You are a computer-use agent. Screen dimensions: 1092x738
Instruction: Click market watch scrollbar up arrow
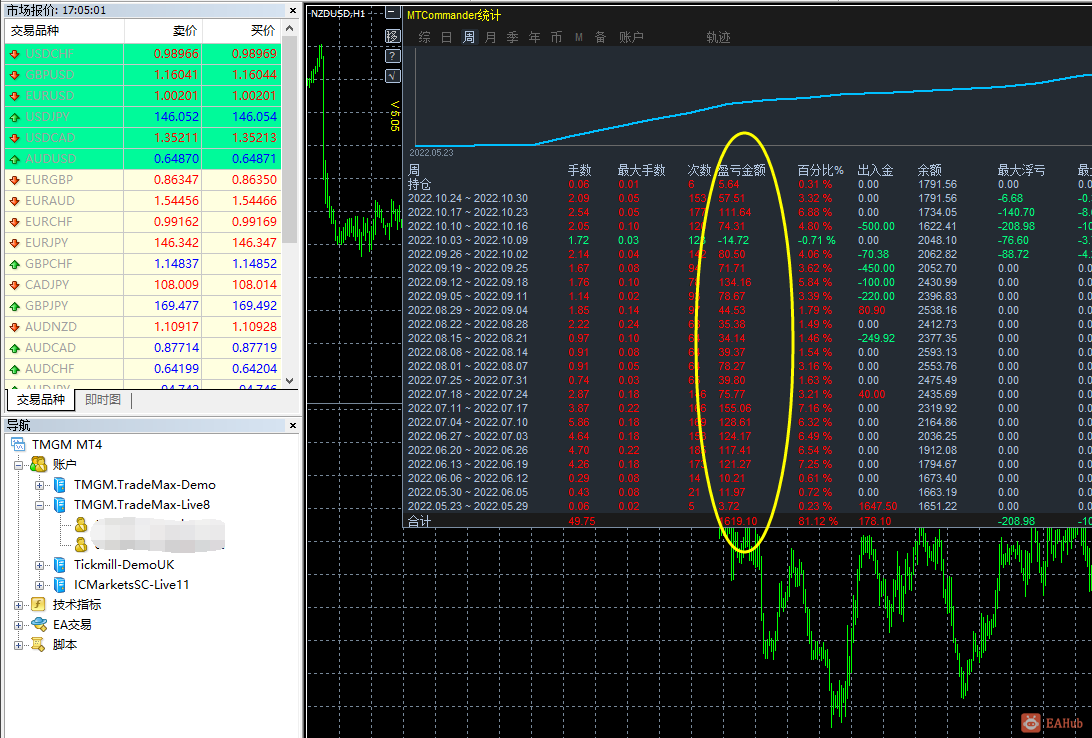pyautogui.click(x=290, y=29)
